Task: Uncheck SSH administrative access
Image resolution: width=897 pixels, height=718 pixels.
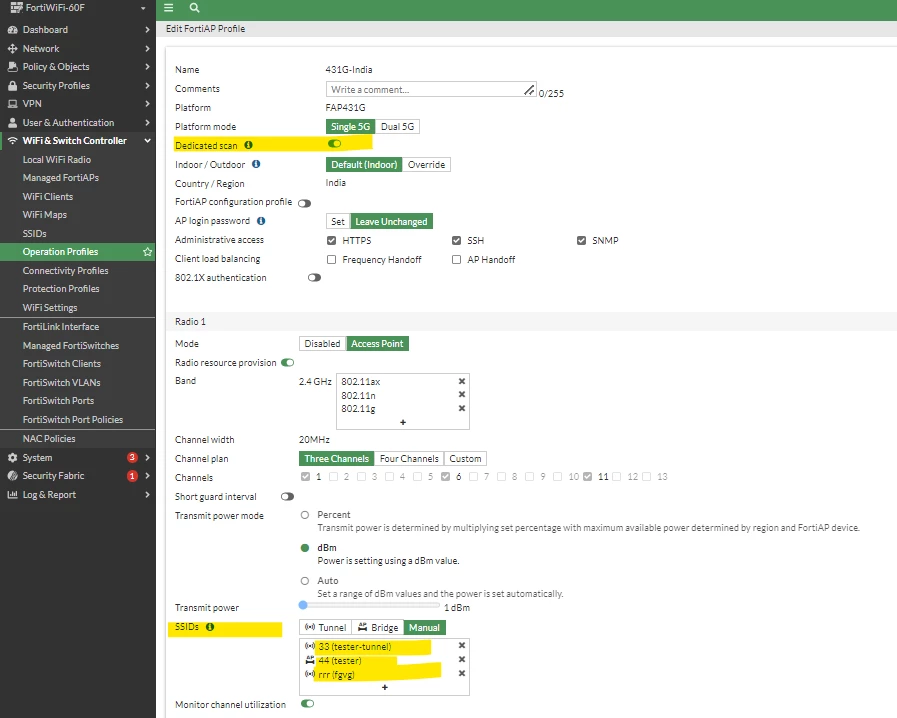Action: coord(456,240)
